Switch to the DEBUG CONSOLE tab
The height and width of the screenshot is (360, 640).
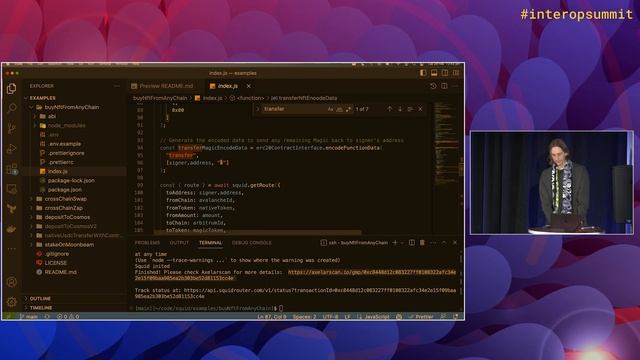pos(251,242)
